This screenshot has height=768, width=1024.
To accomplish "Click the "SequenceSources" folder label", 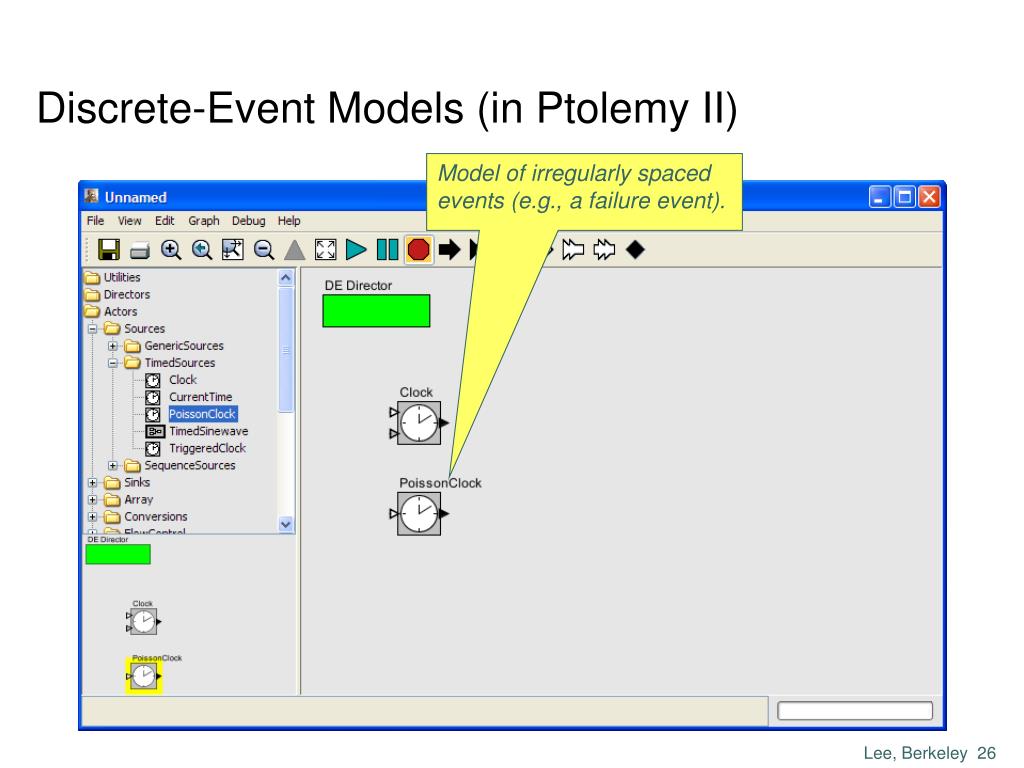I will (190, 466).
